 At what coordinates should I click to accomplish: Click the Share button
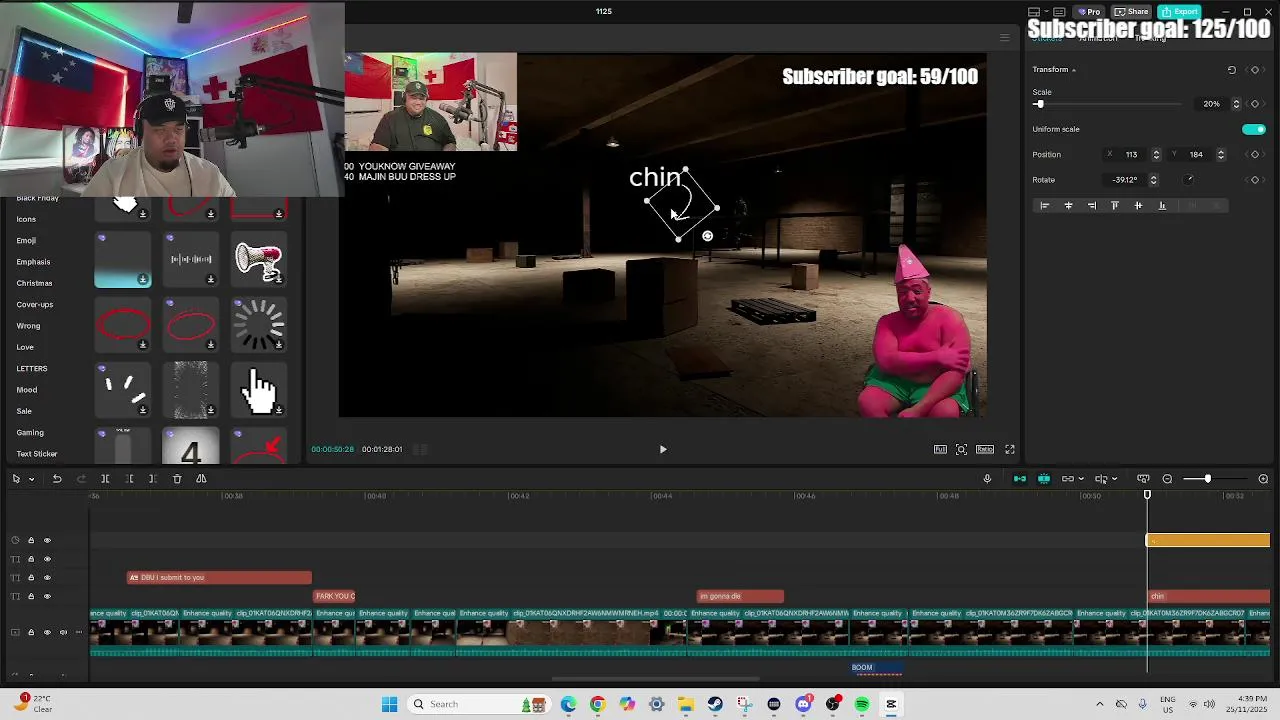tap(1132, 11)
